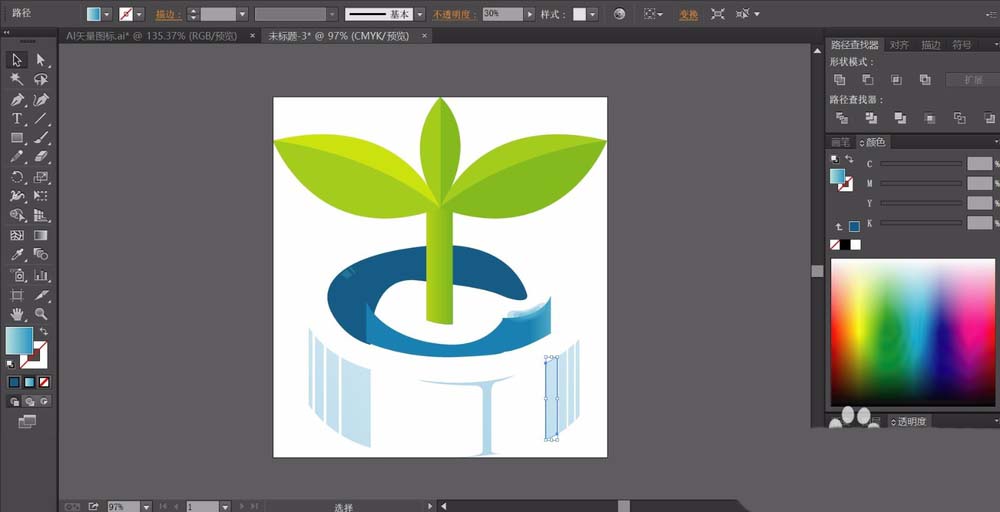Click Minus Front shape mode in Pathfinder

click(x=868, y=80)
